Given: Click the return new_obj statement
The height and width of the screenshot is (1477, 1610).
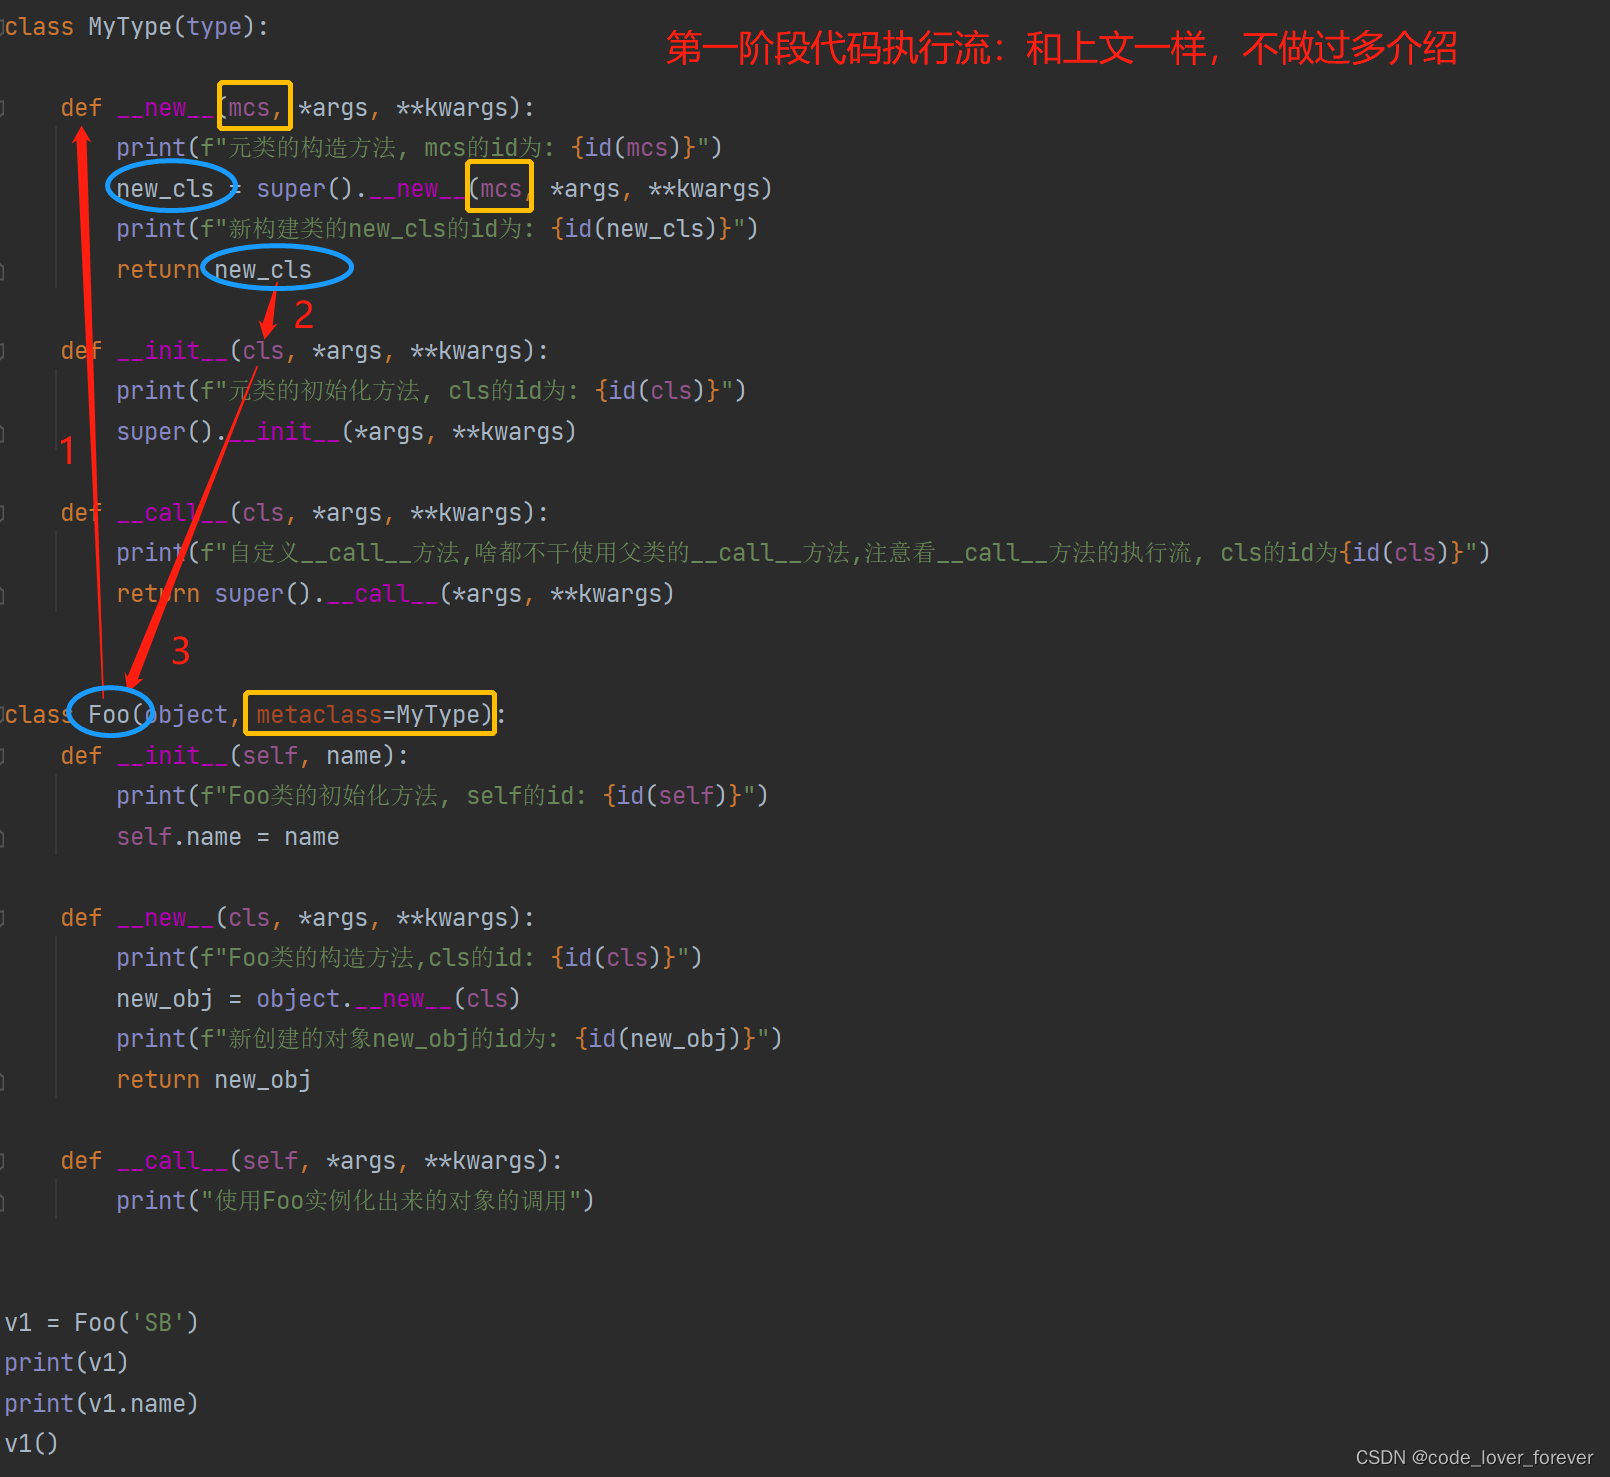Looking at the screenshot, I should [x=213, y=1079].
